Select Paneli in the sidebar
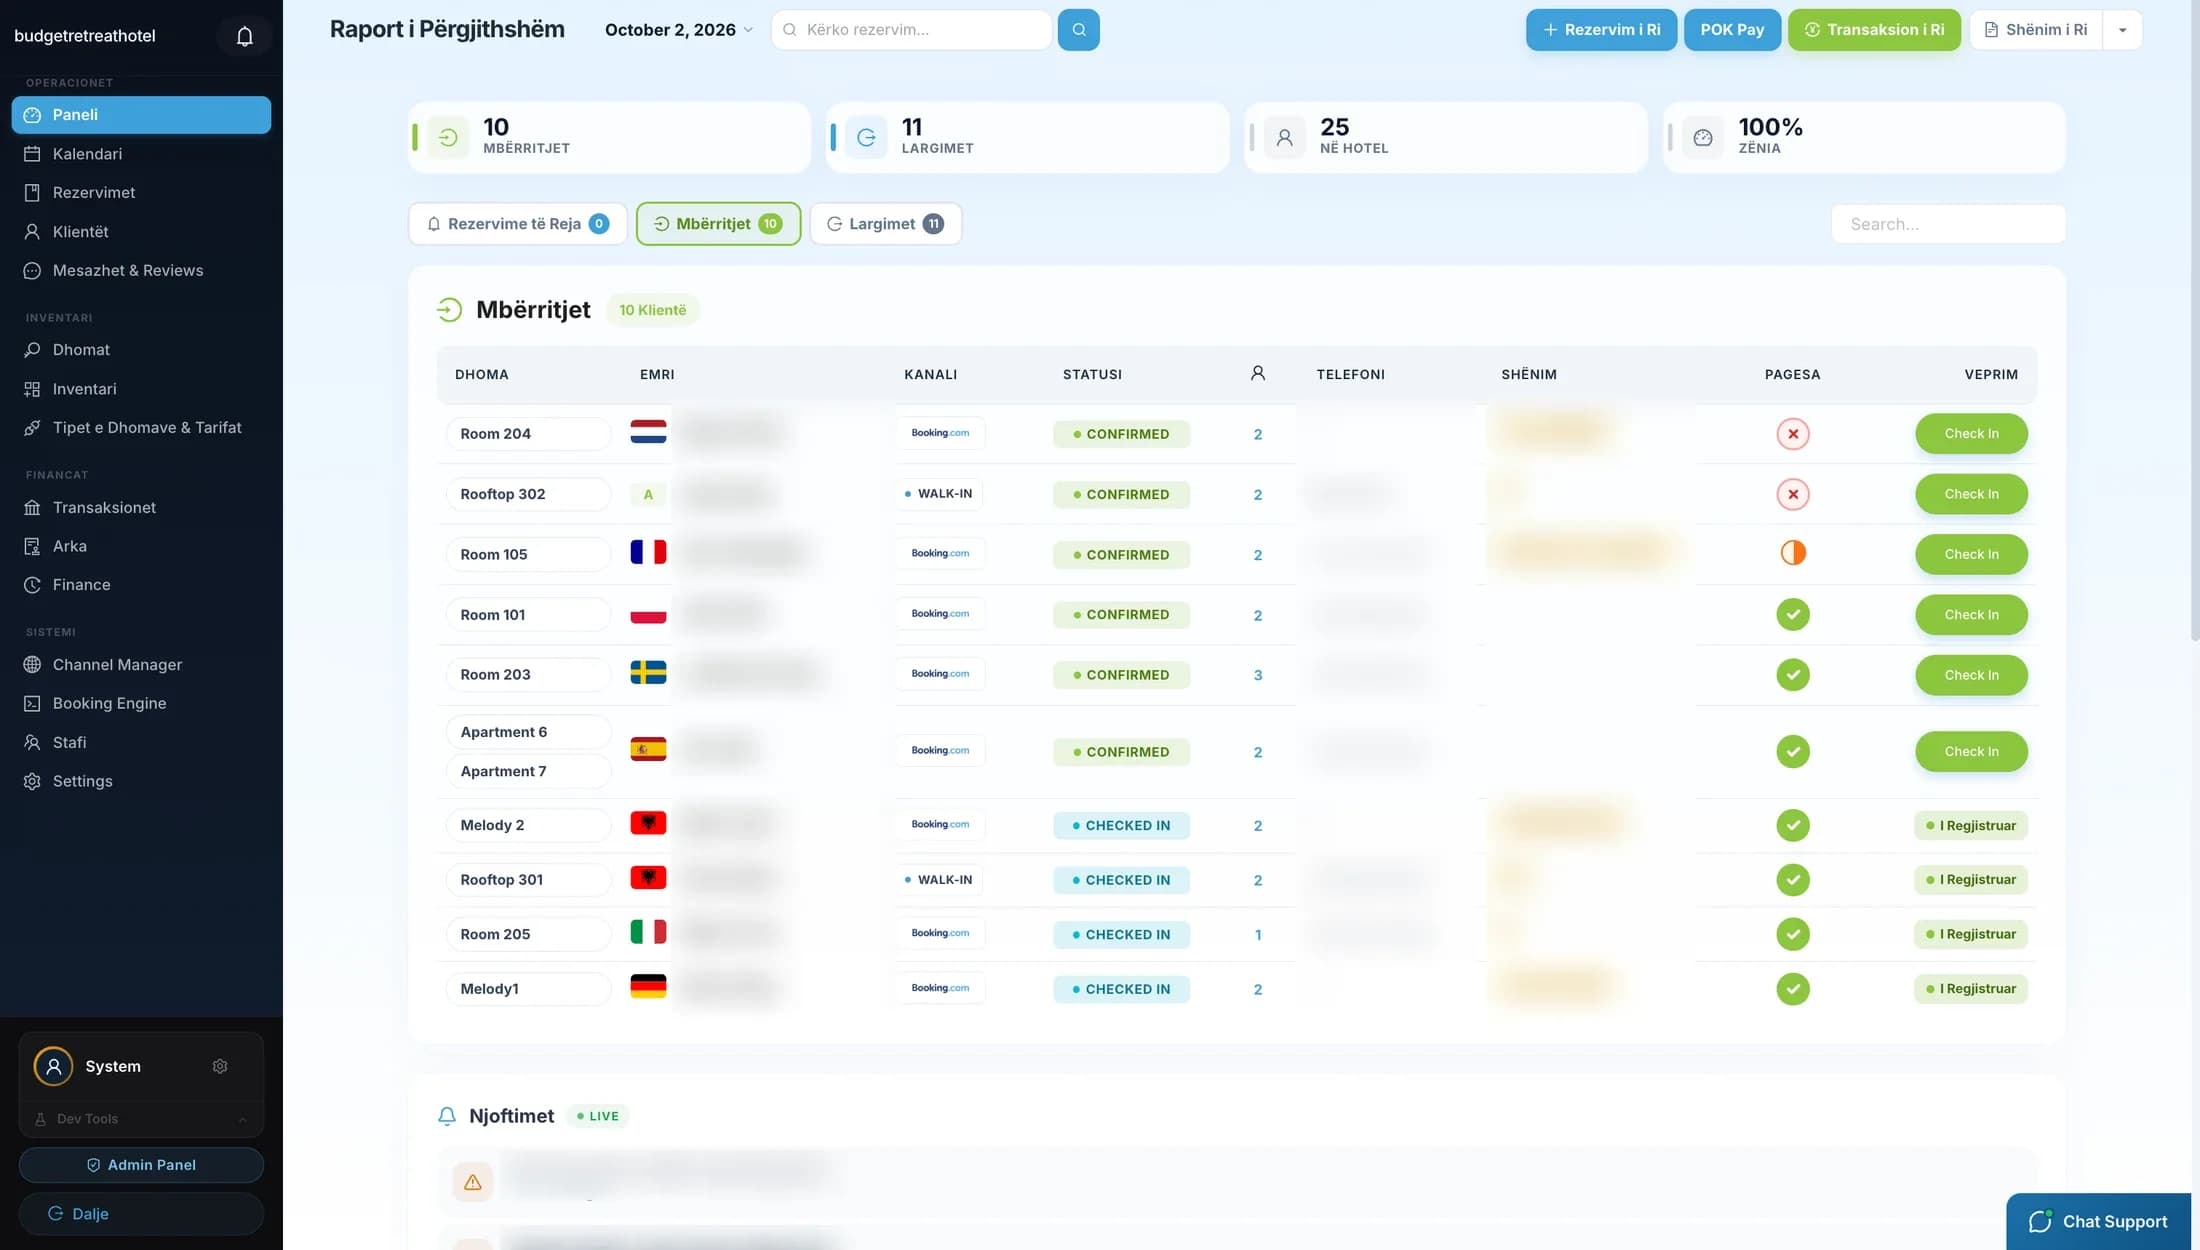 click(x=141, y=115)
